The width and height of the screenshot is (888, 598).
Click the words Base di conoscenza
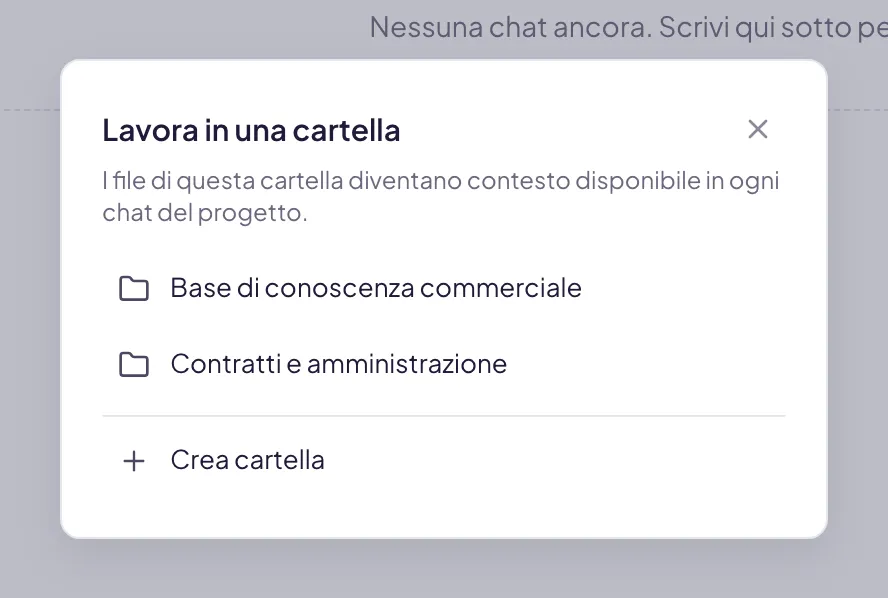tap(292, 288)
